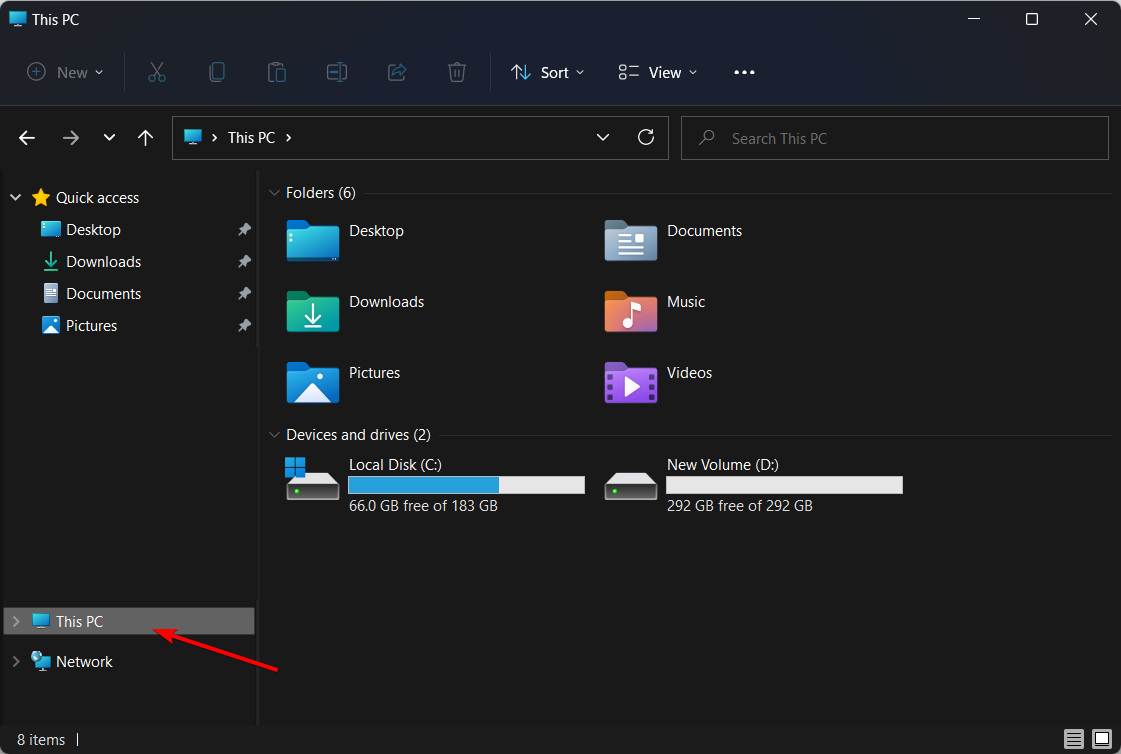The image size is (1121, 754).
Task: Open the Pictures folder icon in Folders
Action: click(312, 382)
